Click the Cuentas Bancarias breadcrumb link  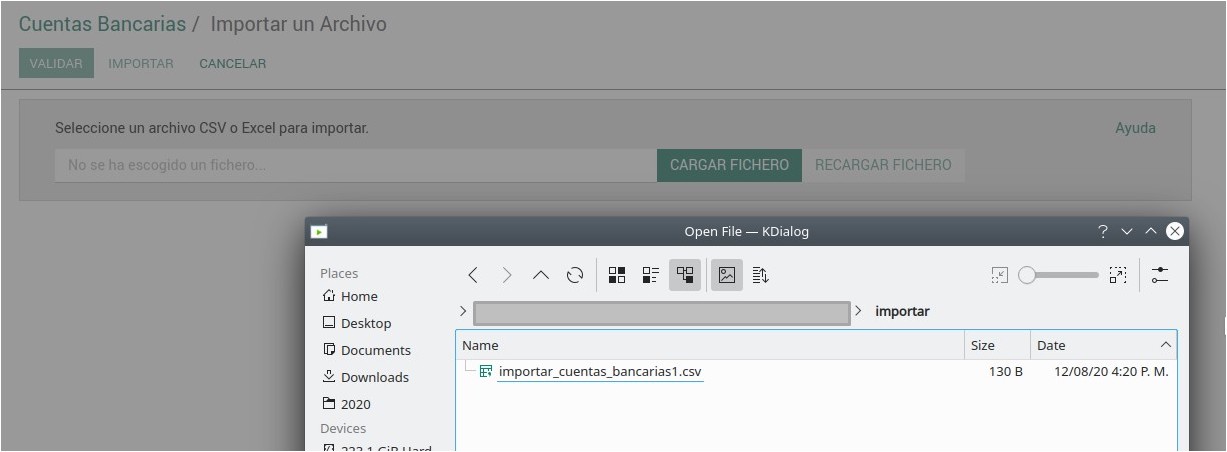102,24
